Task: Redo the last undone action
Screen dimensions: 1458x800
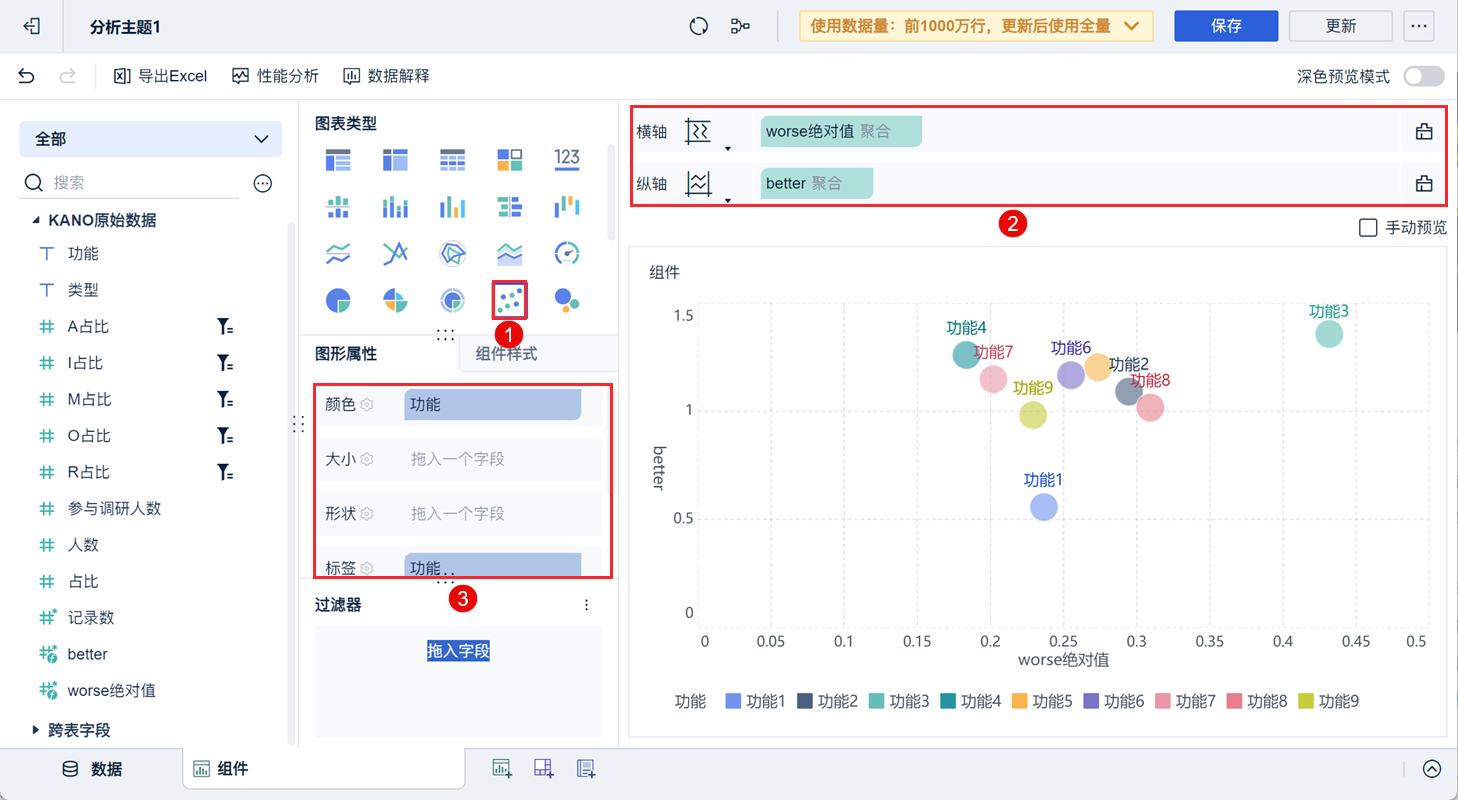Action: (x=68, y=76)
